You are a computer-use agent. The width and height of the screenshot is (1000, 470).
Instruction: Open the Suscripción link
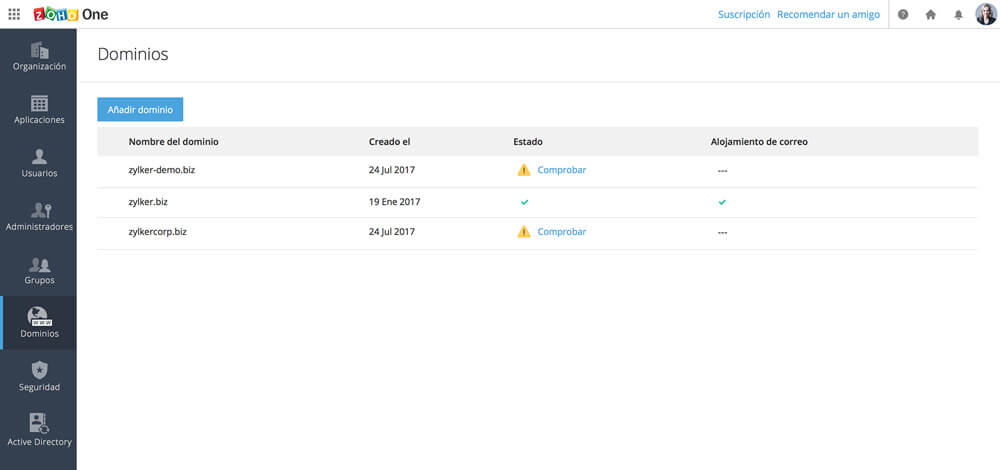743,15
